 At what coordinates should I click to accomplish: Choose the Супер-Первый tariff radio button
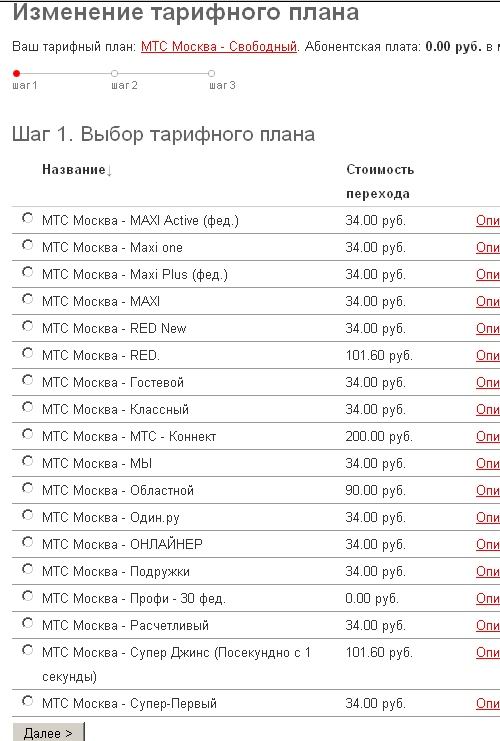(x=27, y=701)
